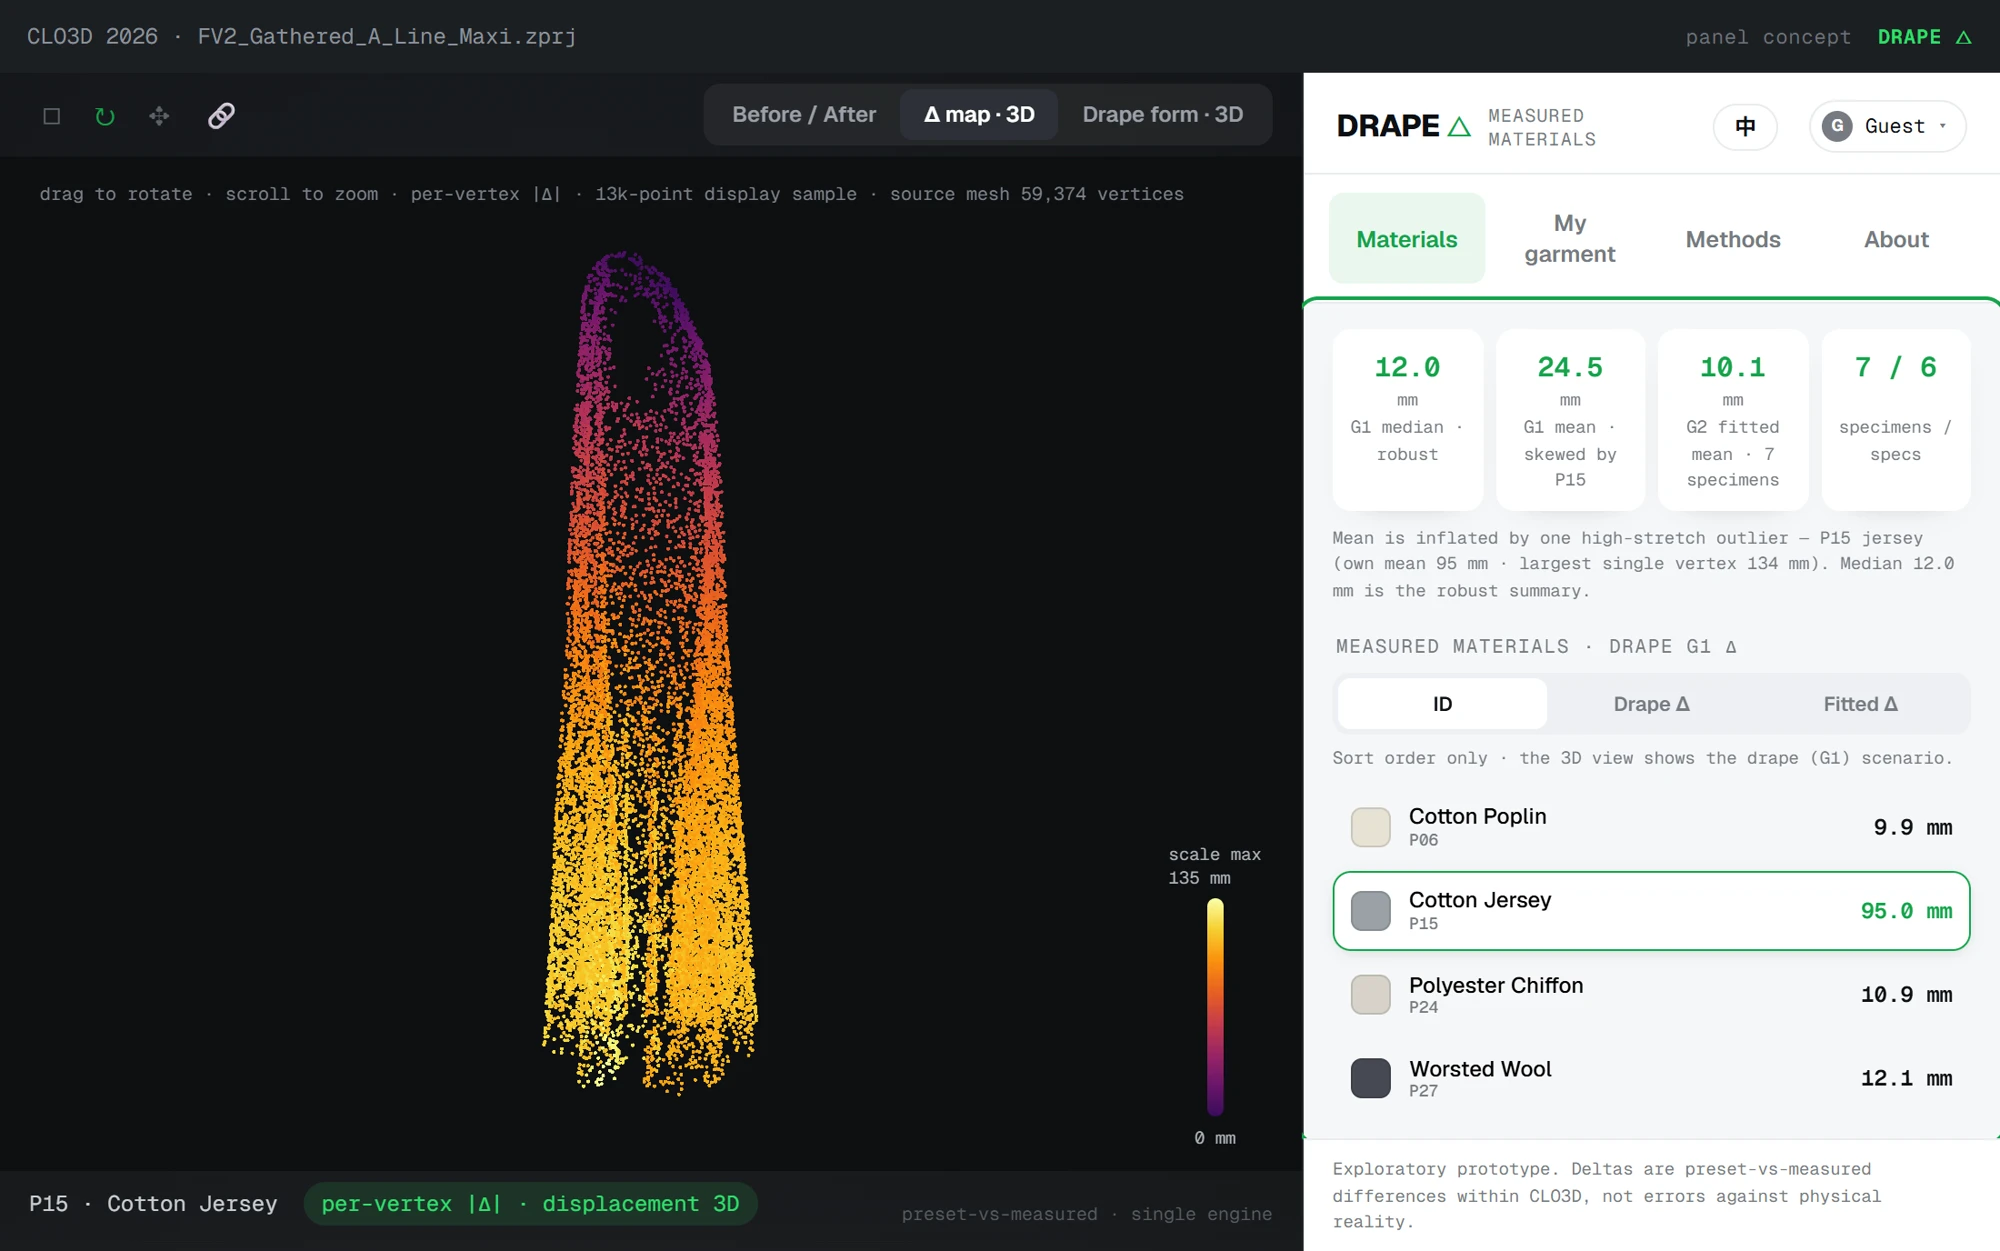Reset view with green rotate icon

[105, 116]
